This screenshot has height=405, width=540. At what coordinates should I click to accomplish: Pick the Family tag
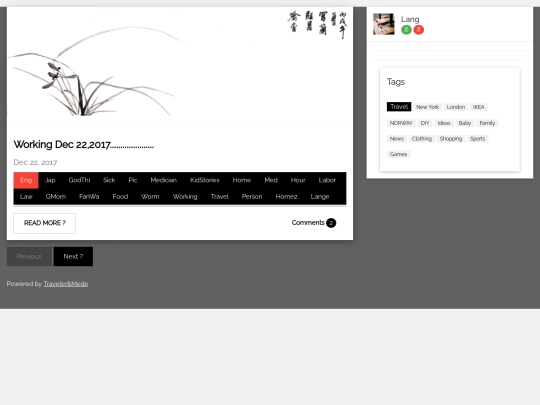pos(487,123)
